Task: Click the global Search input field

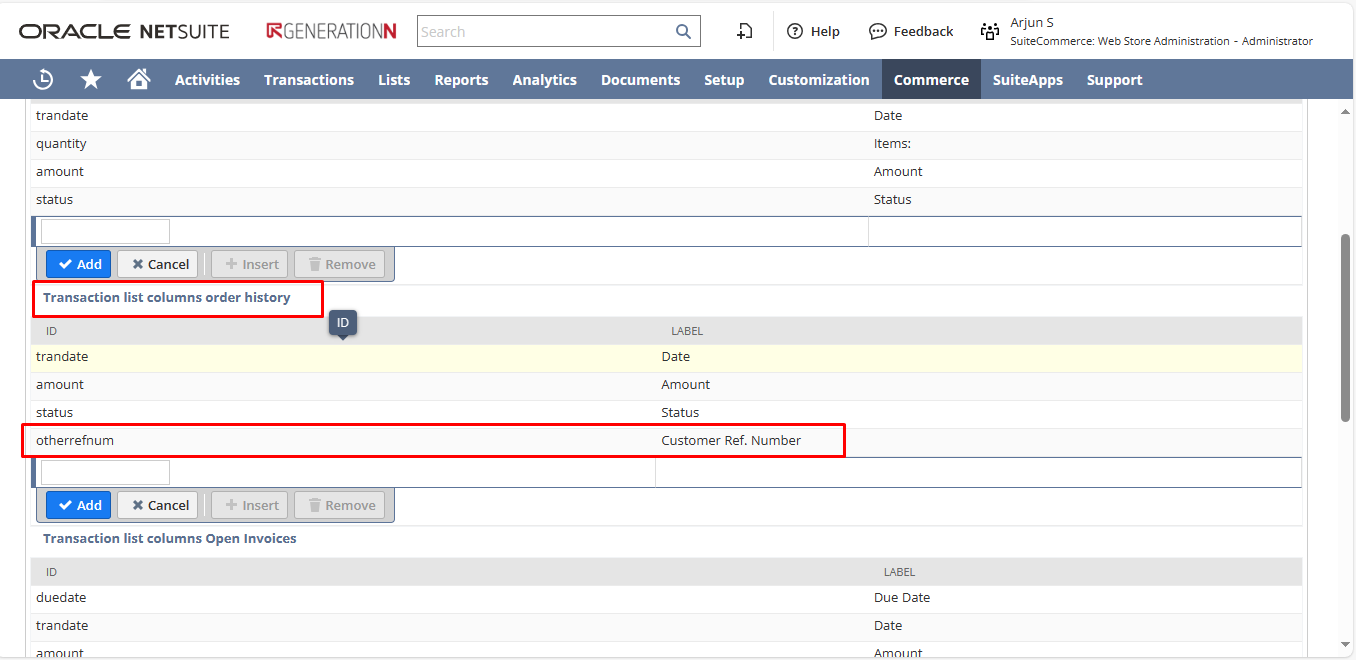Action: pos(545,32)
